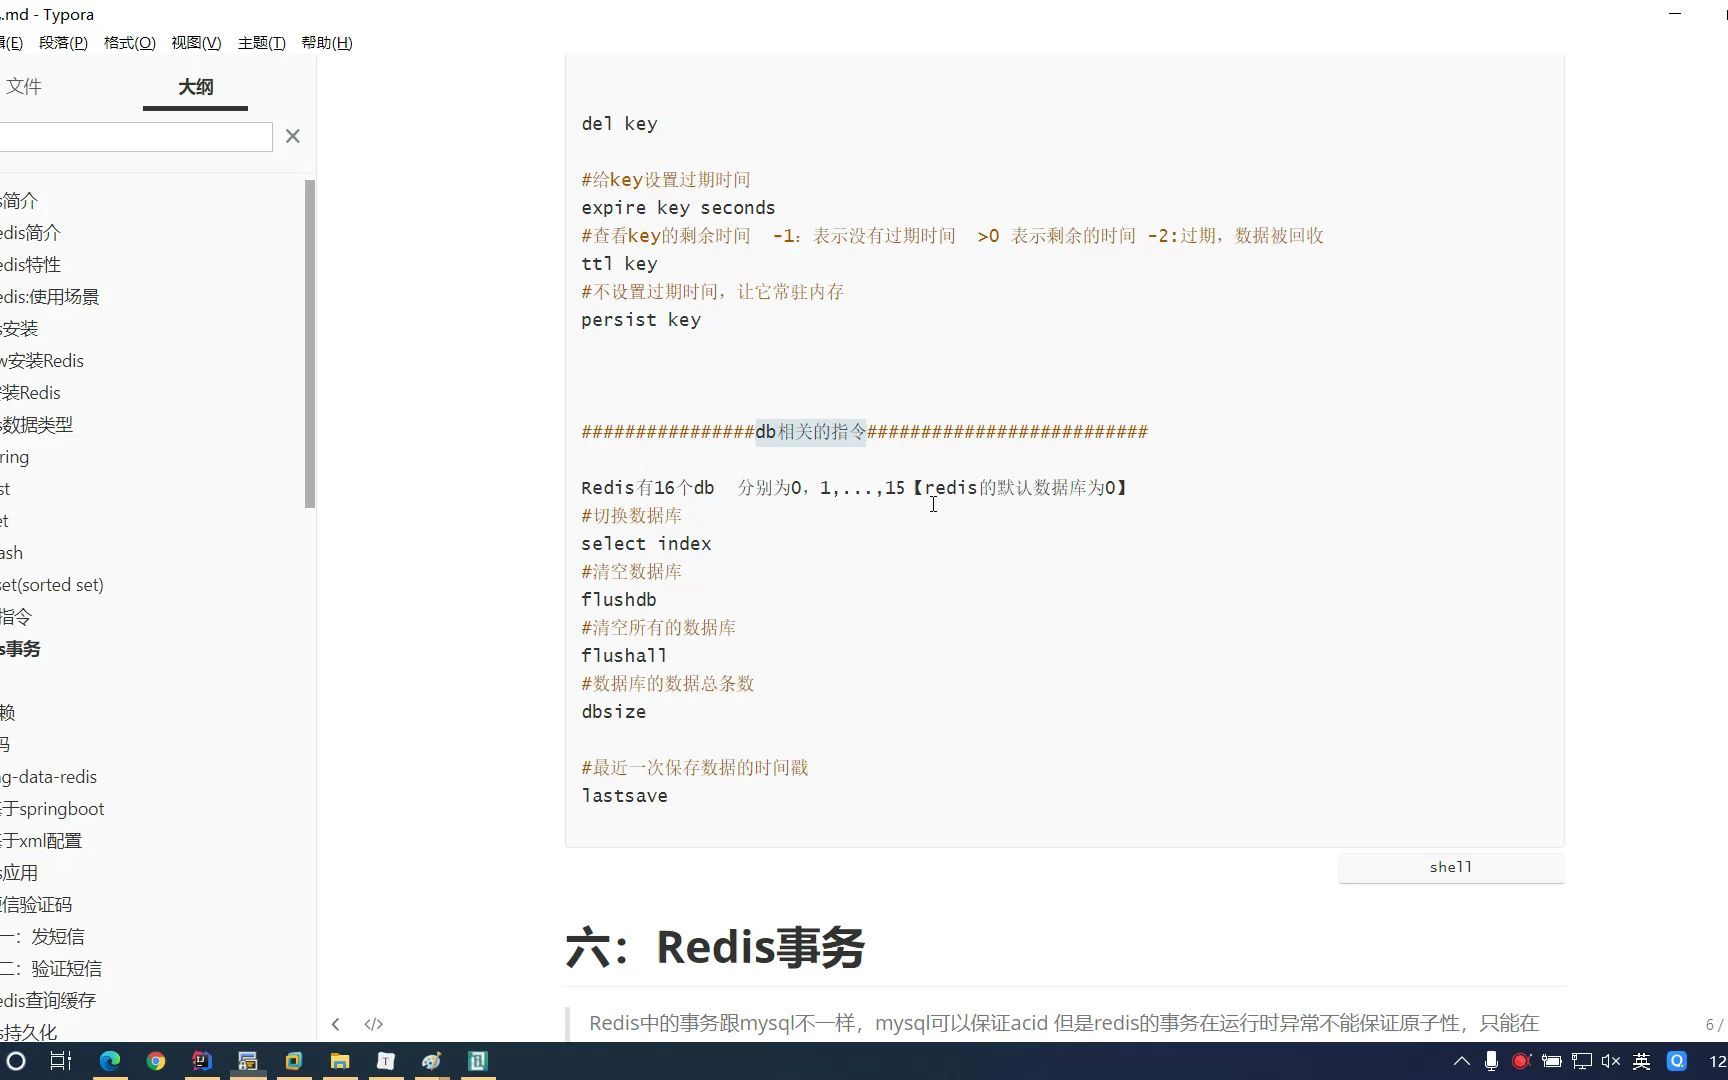Switch to the 文件 sidebar tab
This screenshot has width=1728, height=1080.
[x=25, y=87]
